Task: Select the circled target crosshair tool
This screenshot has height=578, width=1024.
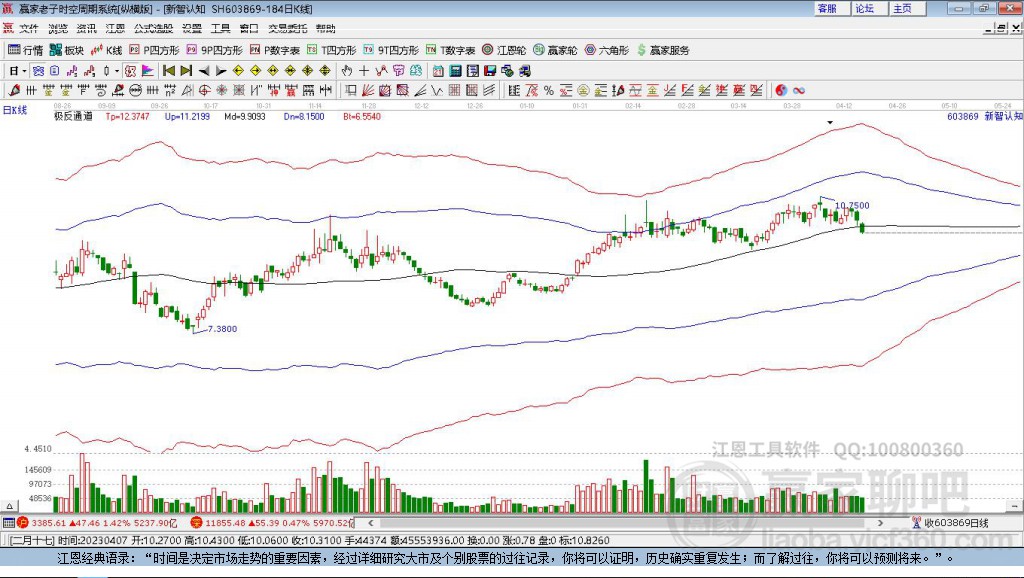Action: pyautogui.click(x=204, y=90)
